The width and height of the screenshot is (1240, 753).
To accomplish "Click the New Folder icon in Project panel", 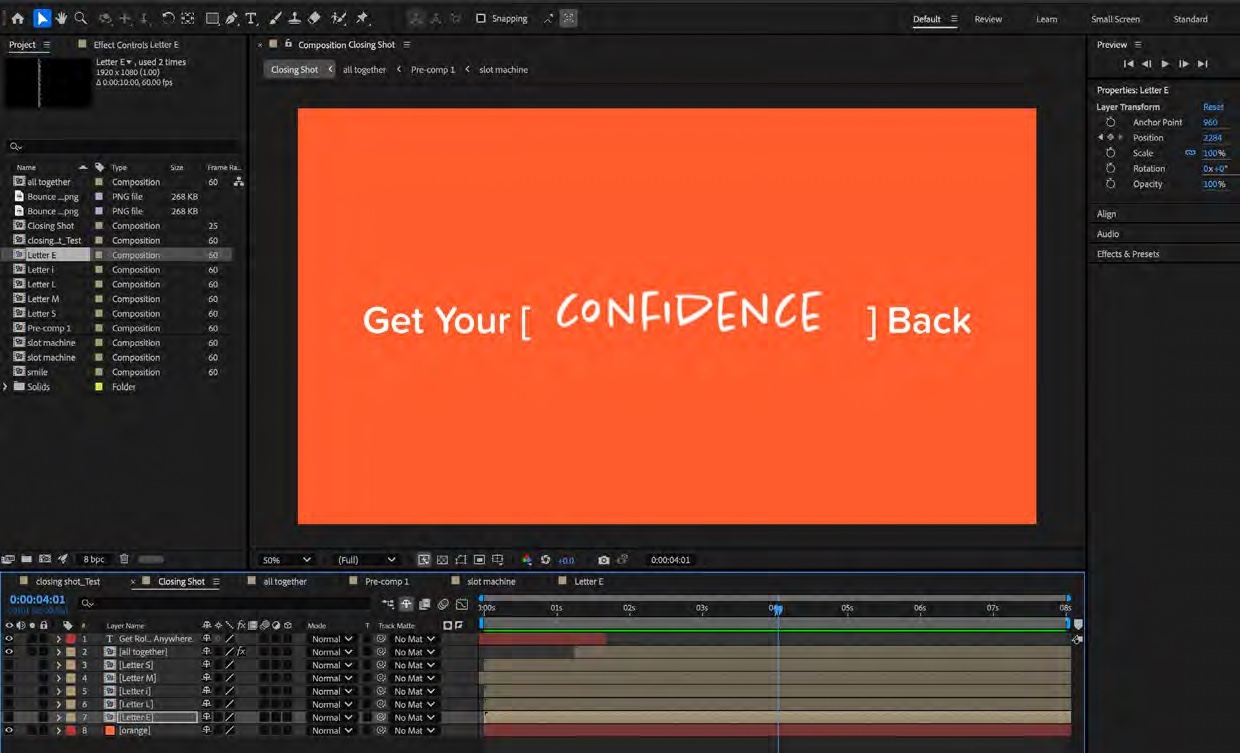I will [x=27, y=559].
